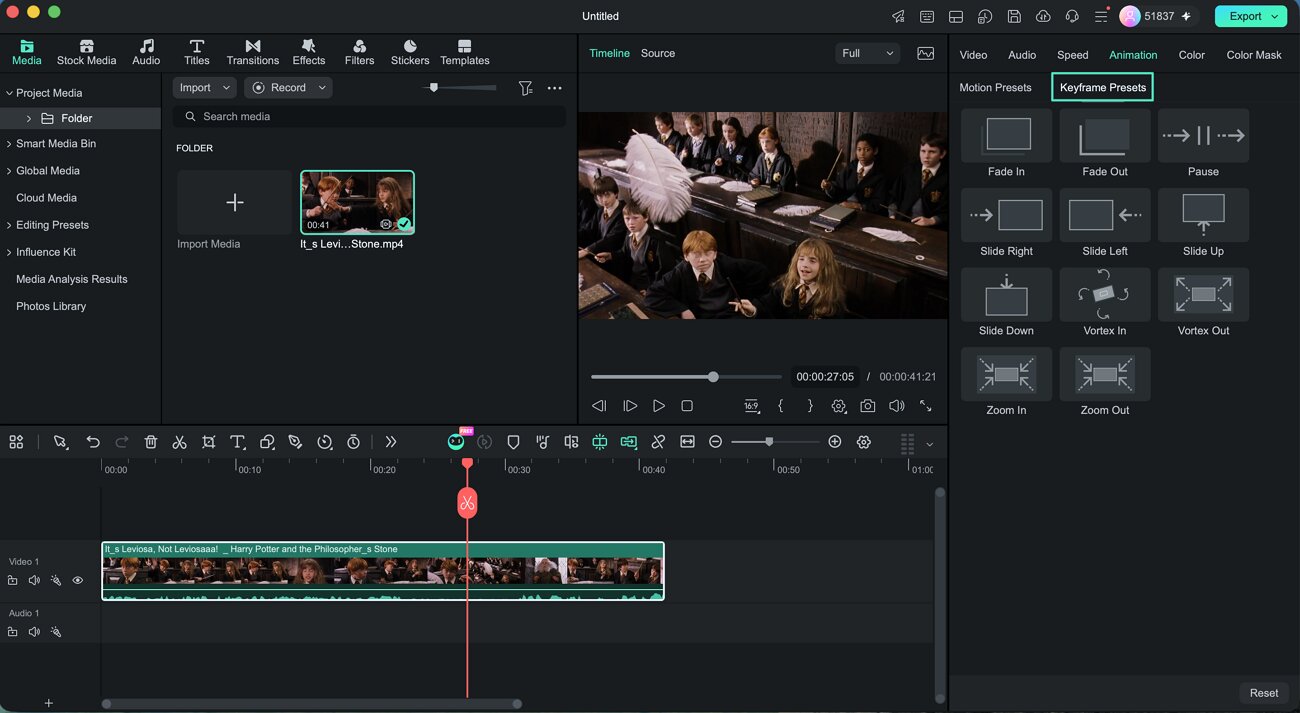Stop playback with the square button

point(687,406)
